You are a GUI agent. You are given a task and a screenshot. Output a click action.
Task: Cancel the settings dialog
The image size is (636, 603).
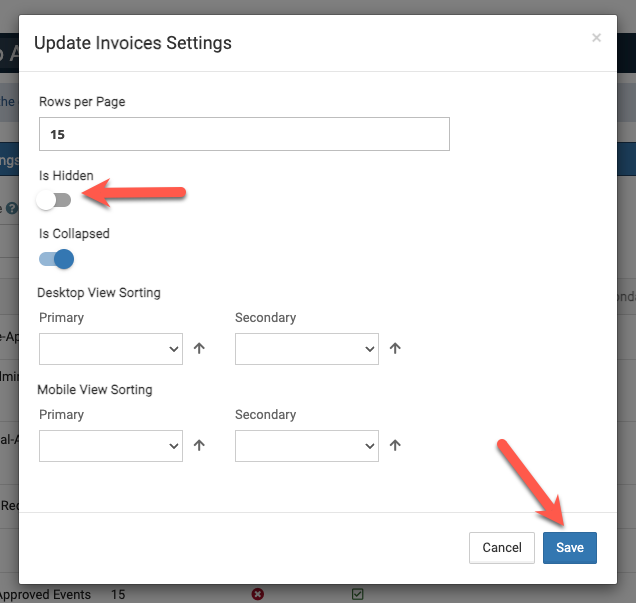pyautogui.click(x=502, y=547)
